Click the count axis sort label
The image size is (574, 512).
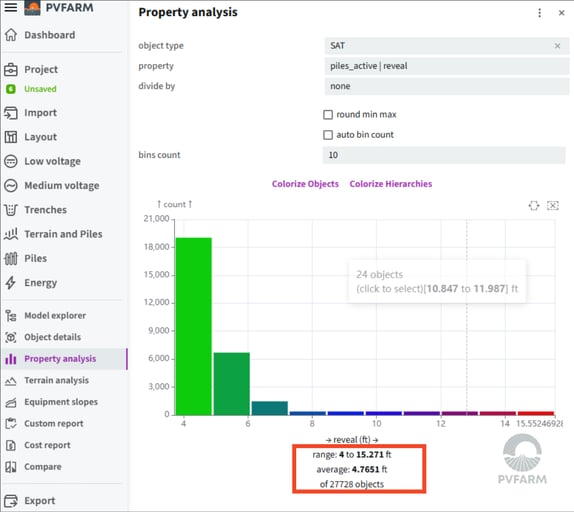coord(175,204)
